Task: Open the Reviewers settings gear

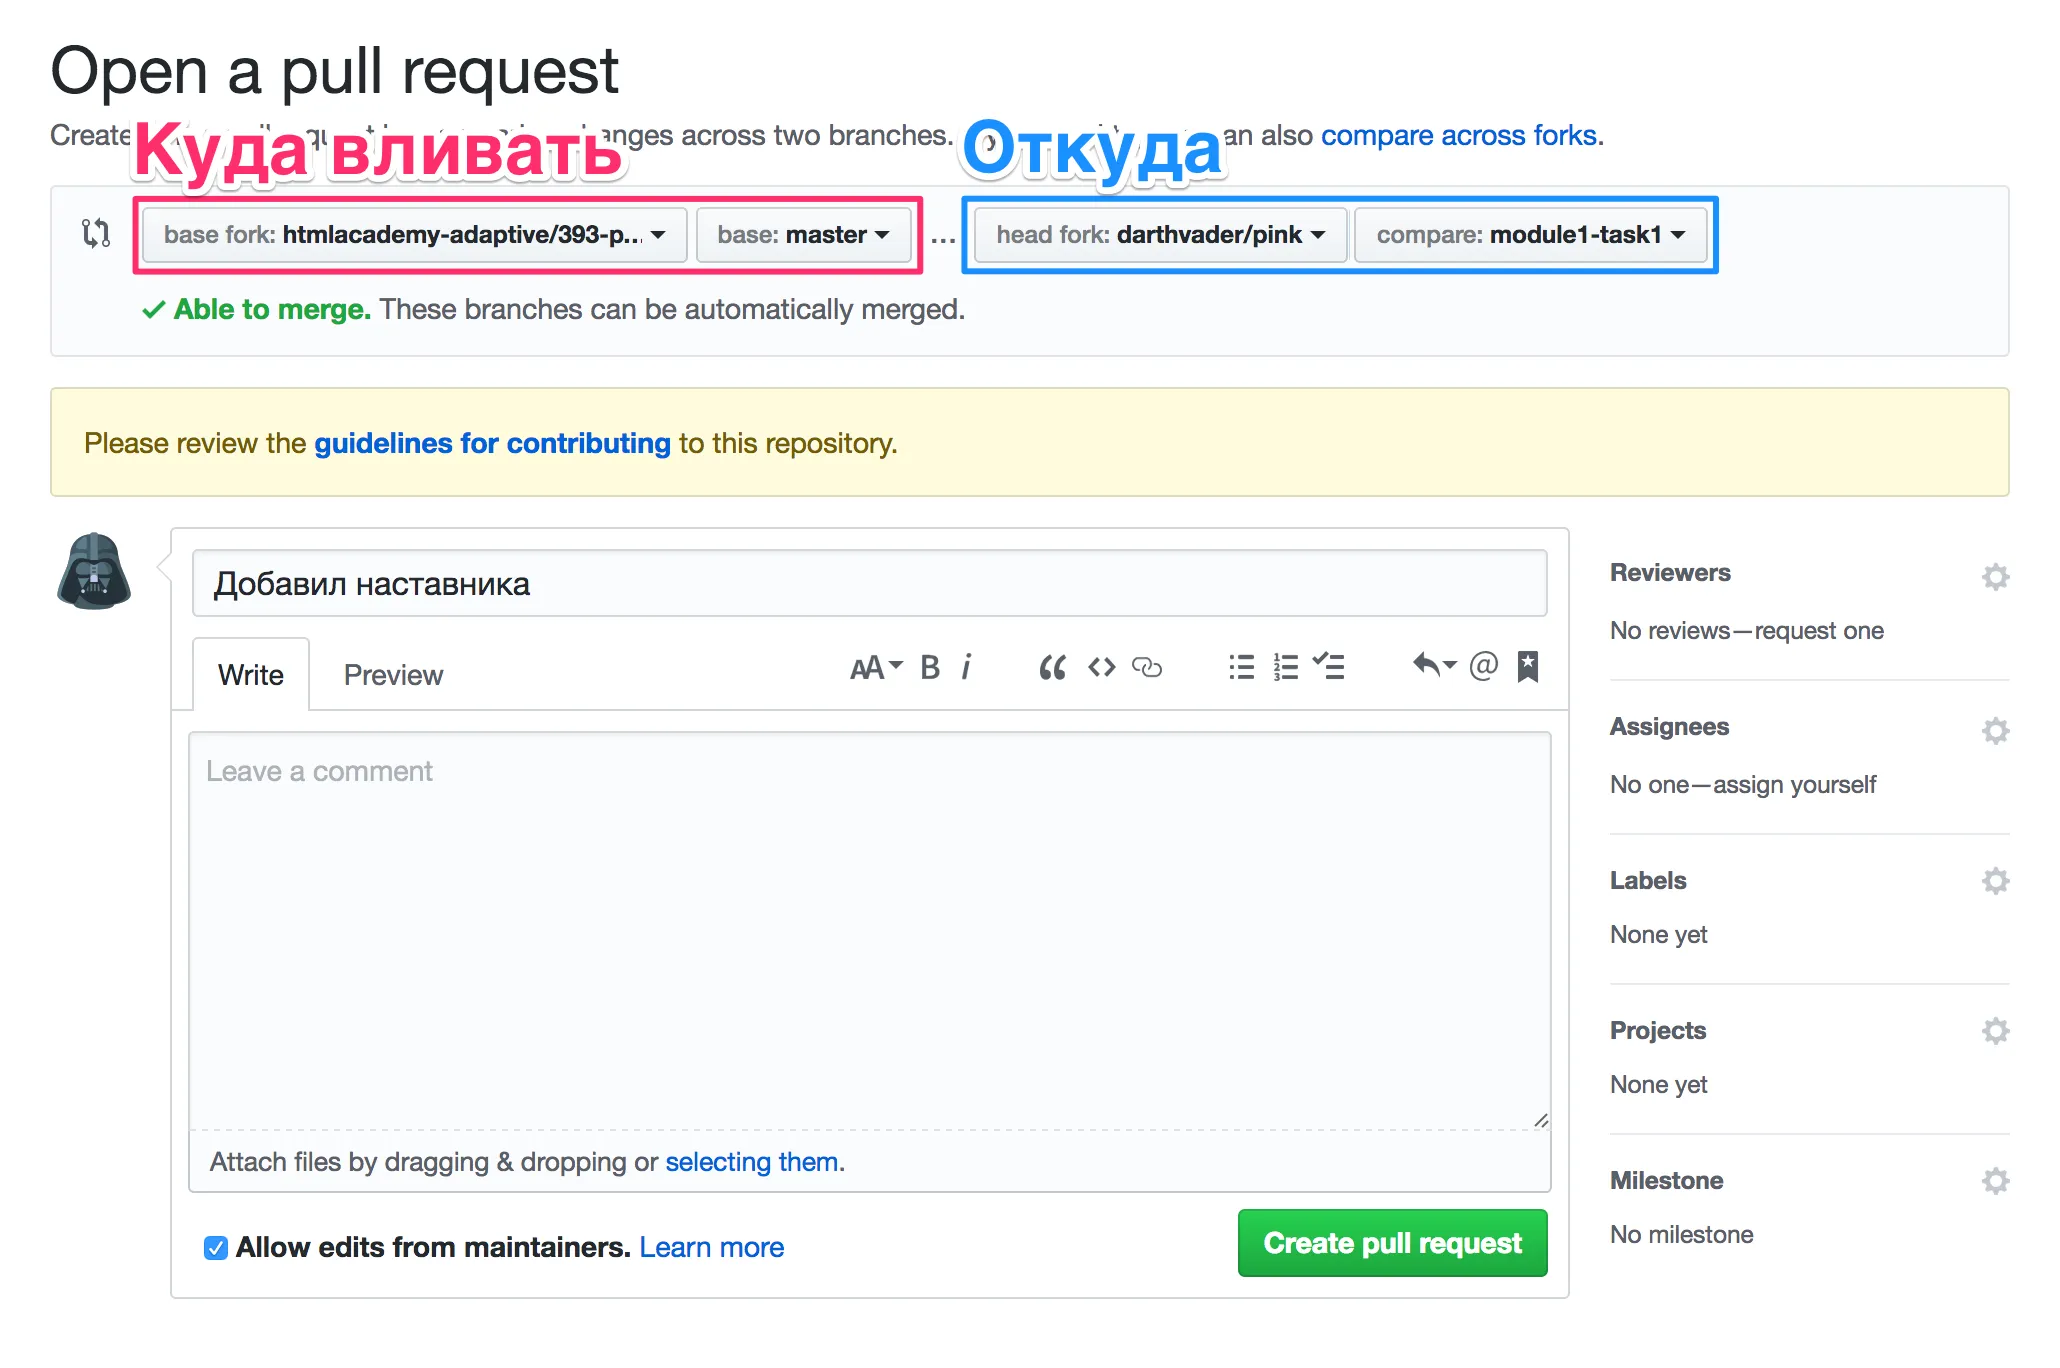Action: coord(1995,577)
